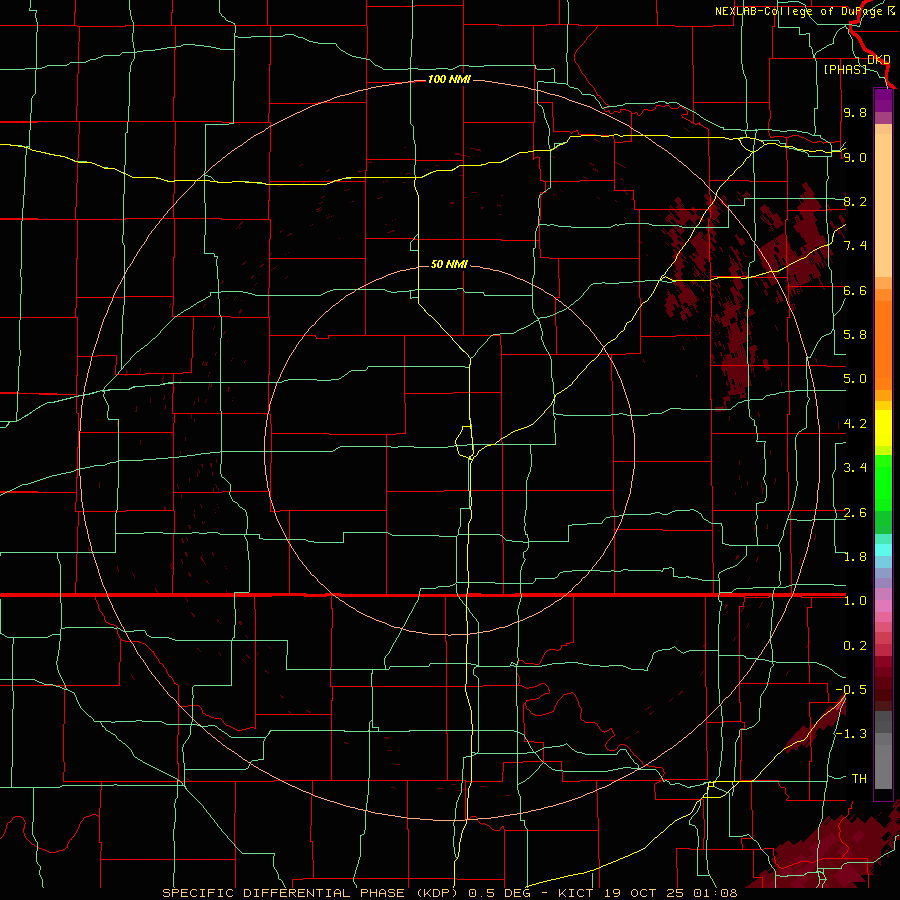The width and height of the screenshot is (900, 900).
Task: Click the 50 NMI range ring label
Action: tap(449, 264)
